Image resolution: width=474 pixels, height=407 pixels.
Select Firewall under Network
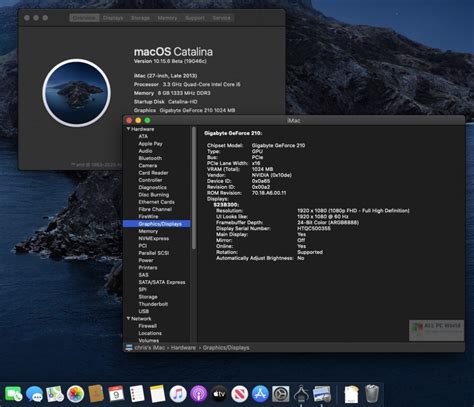point(148,326)
